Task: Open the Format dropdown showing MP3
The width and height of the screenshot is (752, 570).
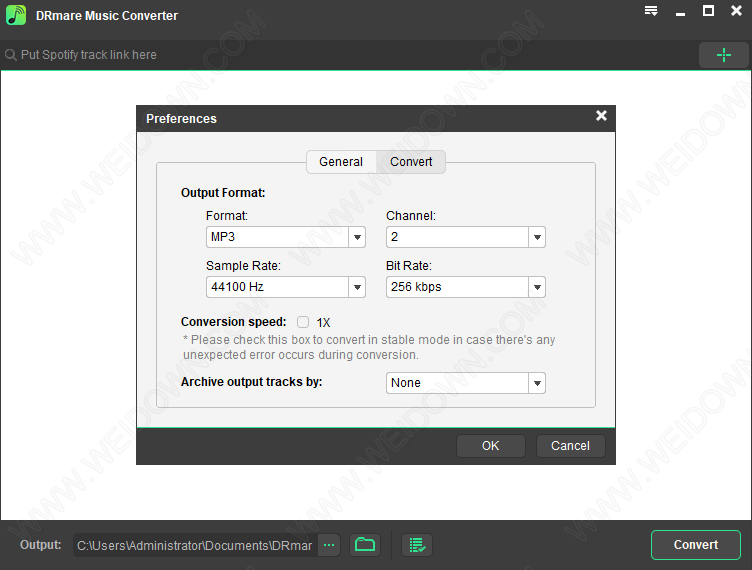Action: (286, 237)
